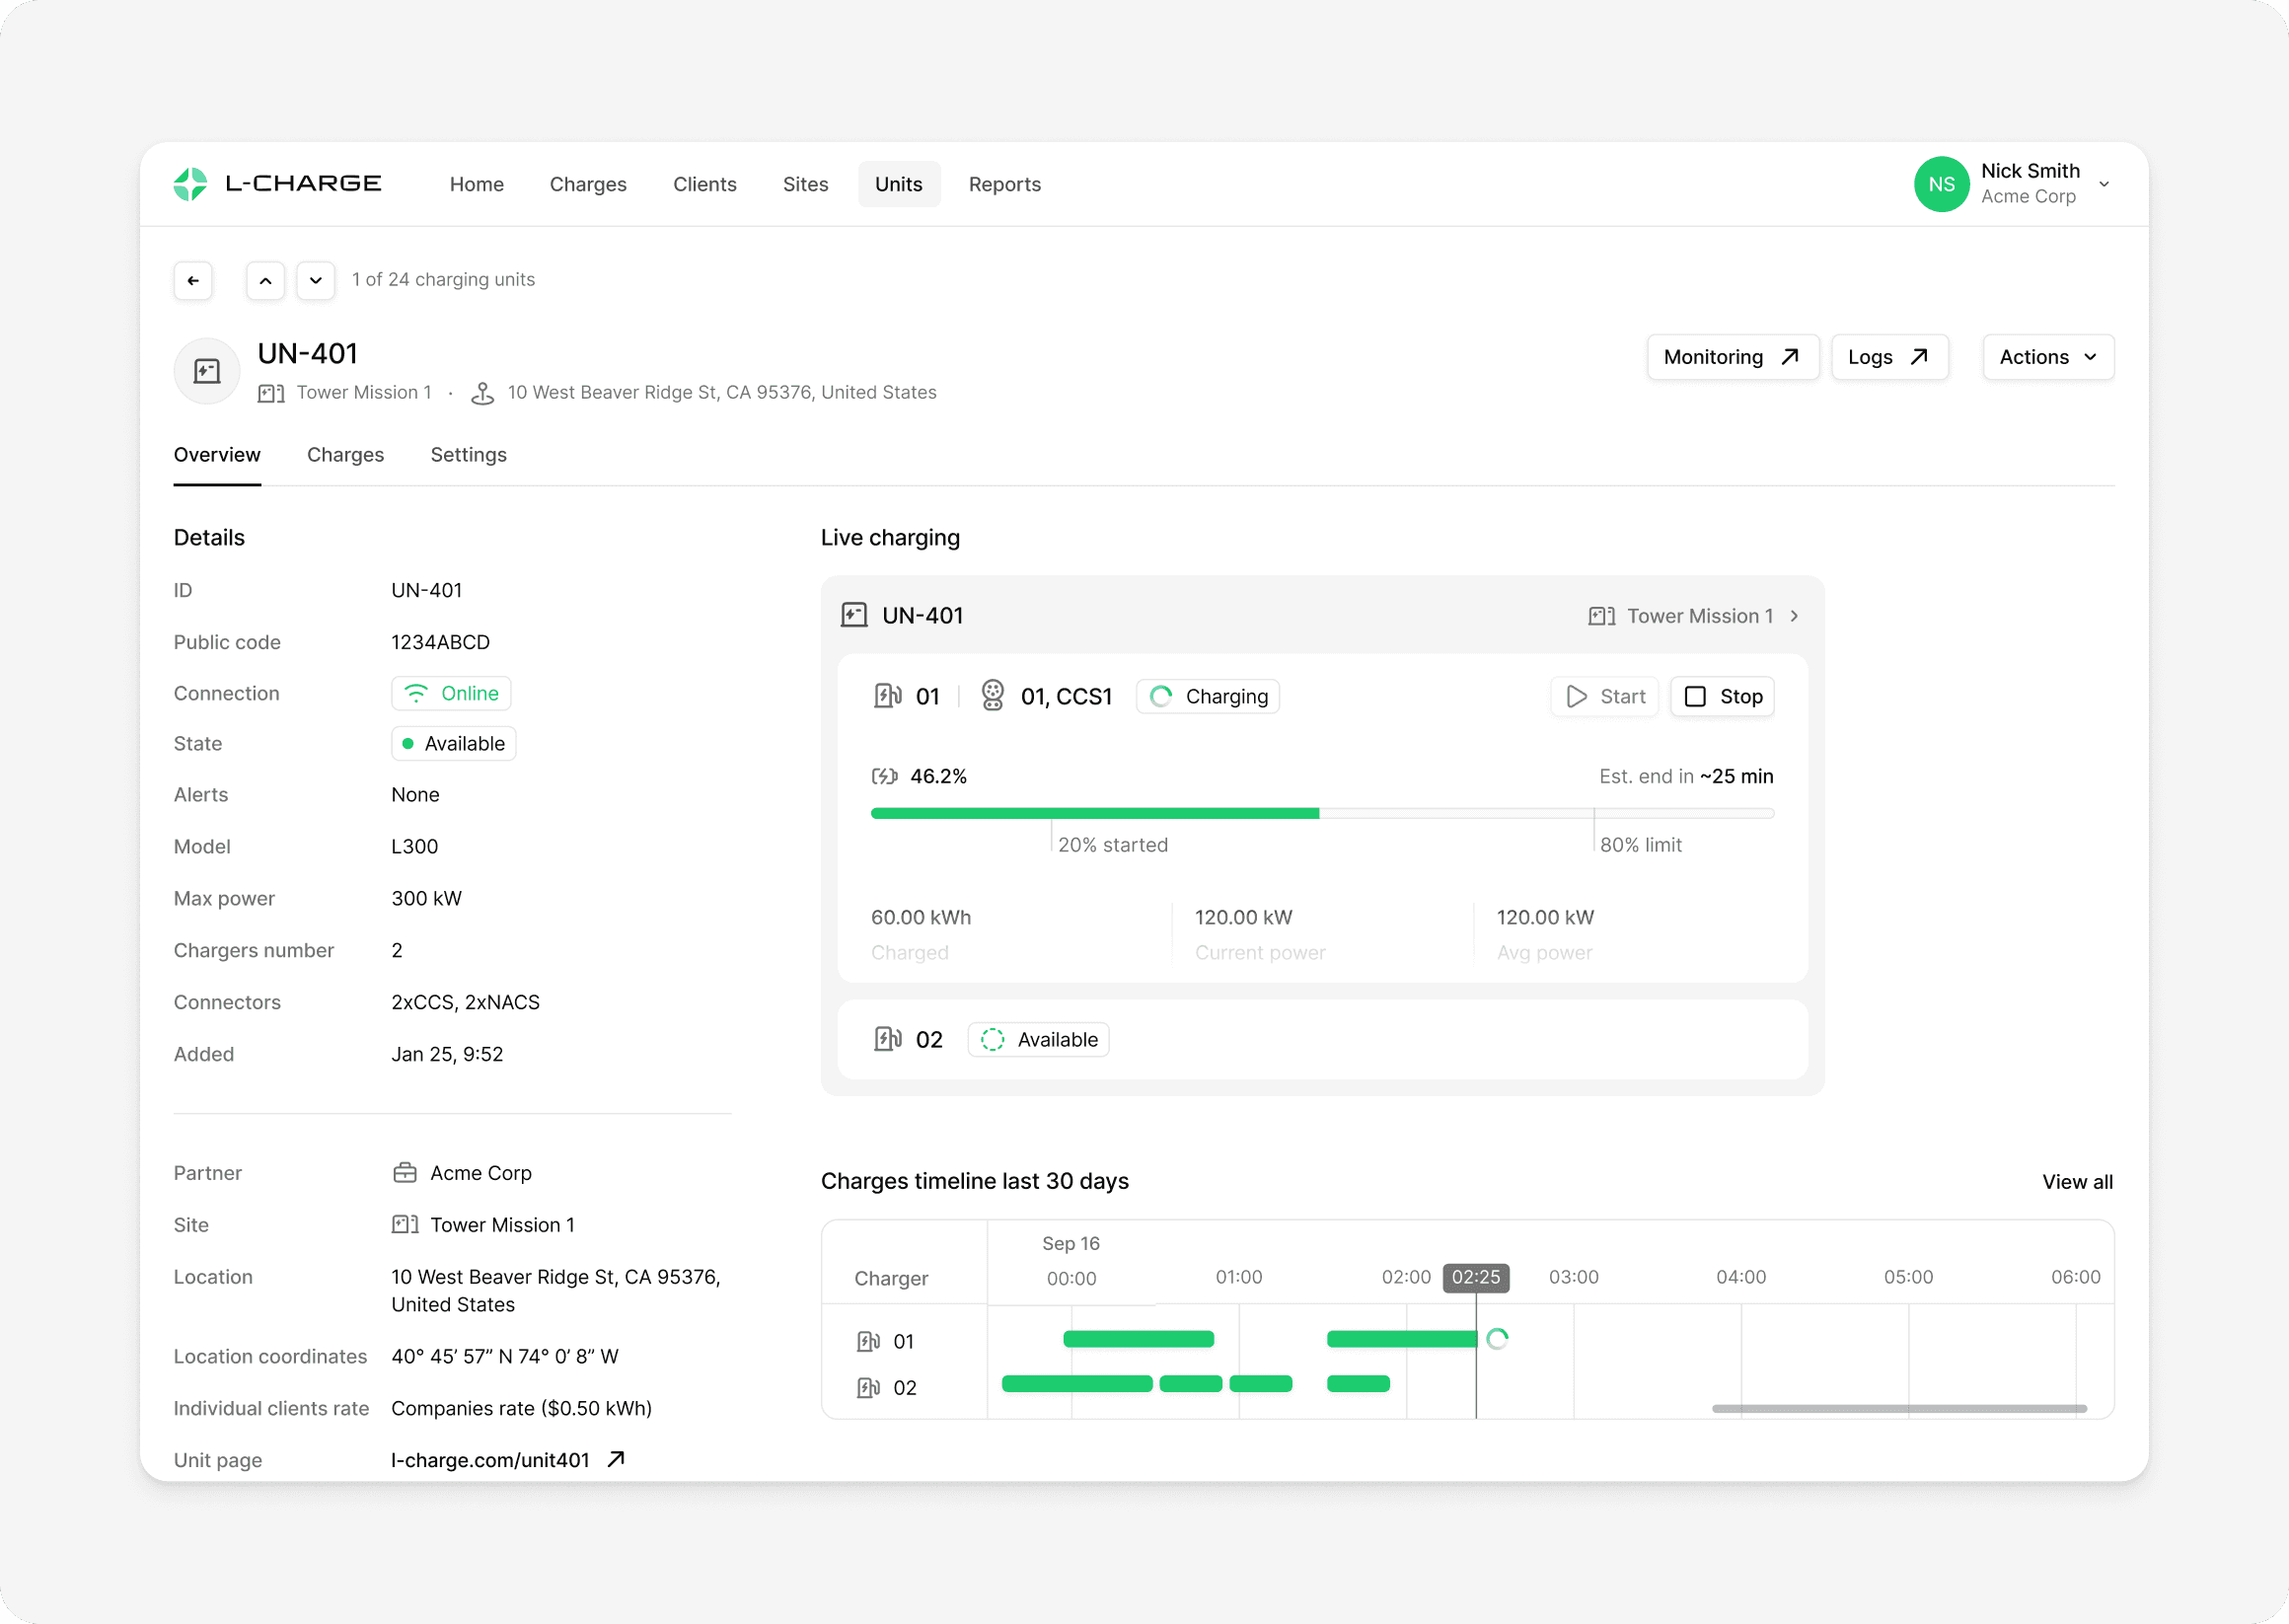Click the L-Charge logo icon
The height and width of the screenshot is (1624, 2289).
pos(190,184)
